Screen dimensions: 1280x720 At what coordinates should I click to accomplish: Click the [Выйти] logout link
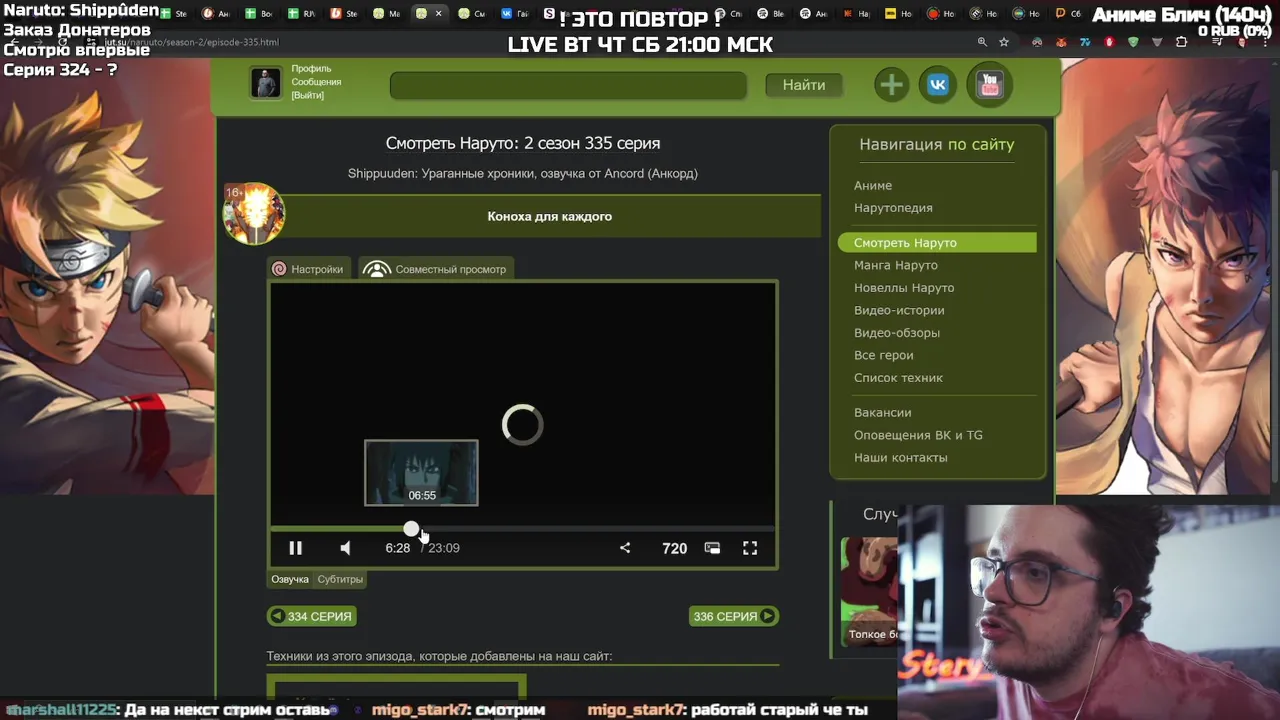click(x=307, y=95)
